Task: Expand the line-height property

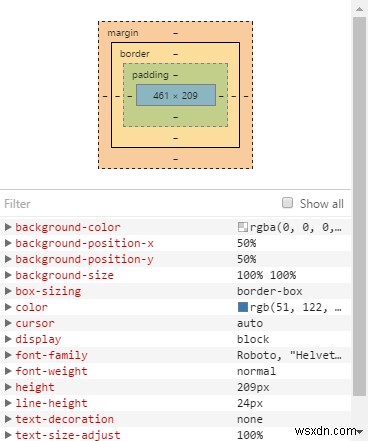Action: 8,403
